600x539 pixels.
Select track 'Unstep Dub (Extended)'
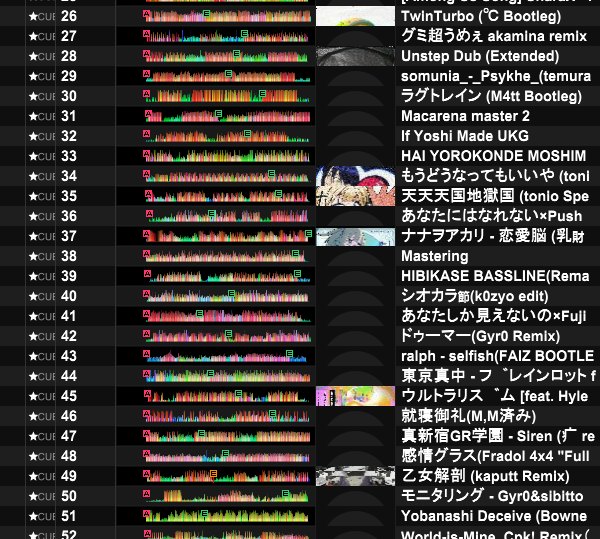pos(480,56)
